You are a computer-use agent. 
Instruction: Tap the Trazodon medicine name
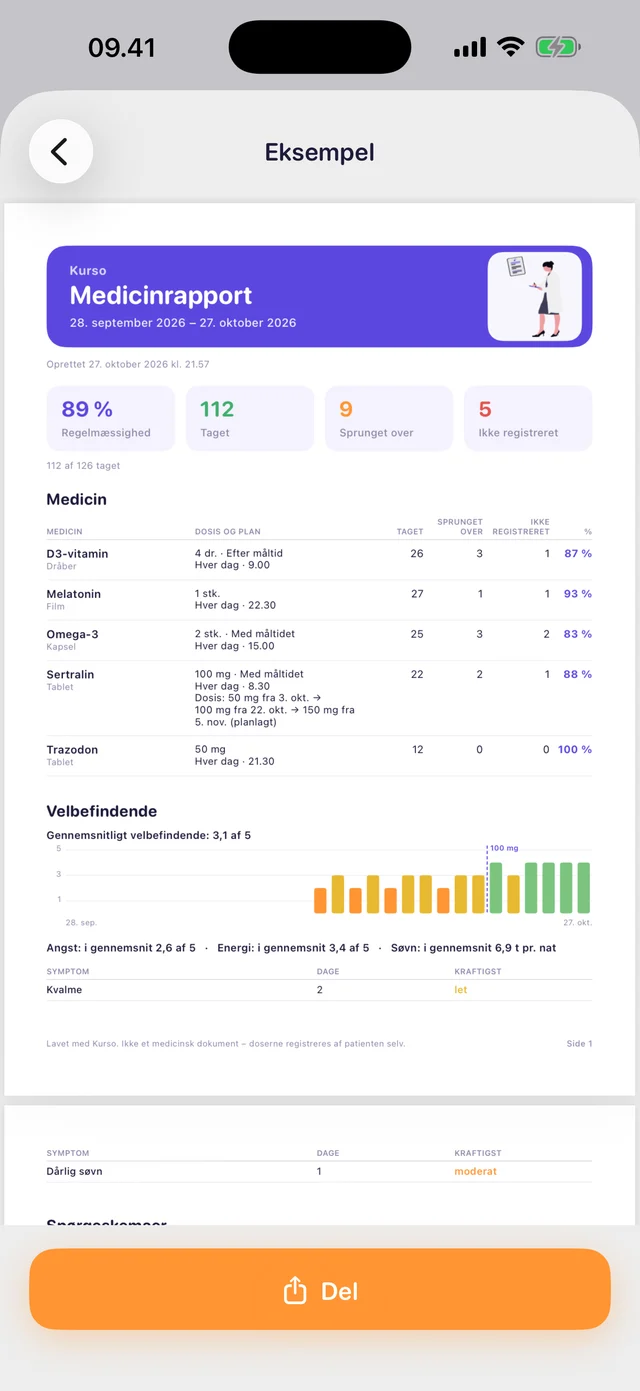(x=72, y=749)
